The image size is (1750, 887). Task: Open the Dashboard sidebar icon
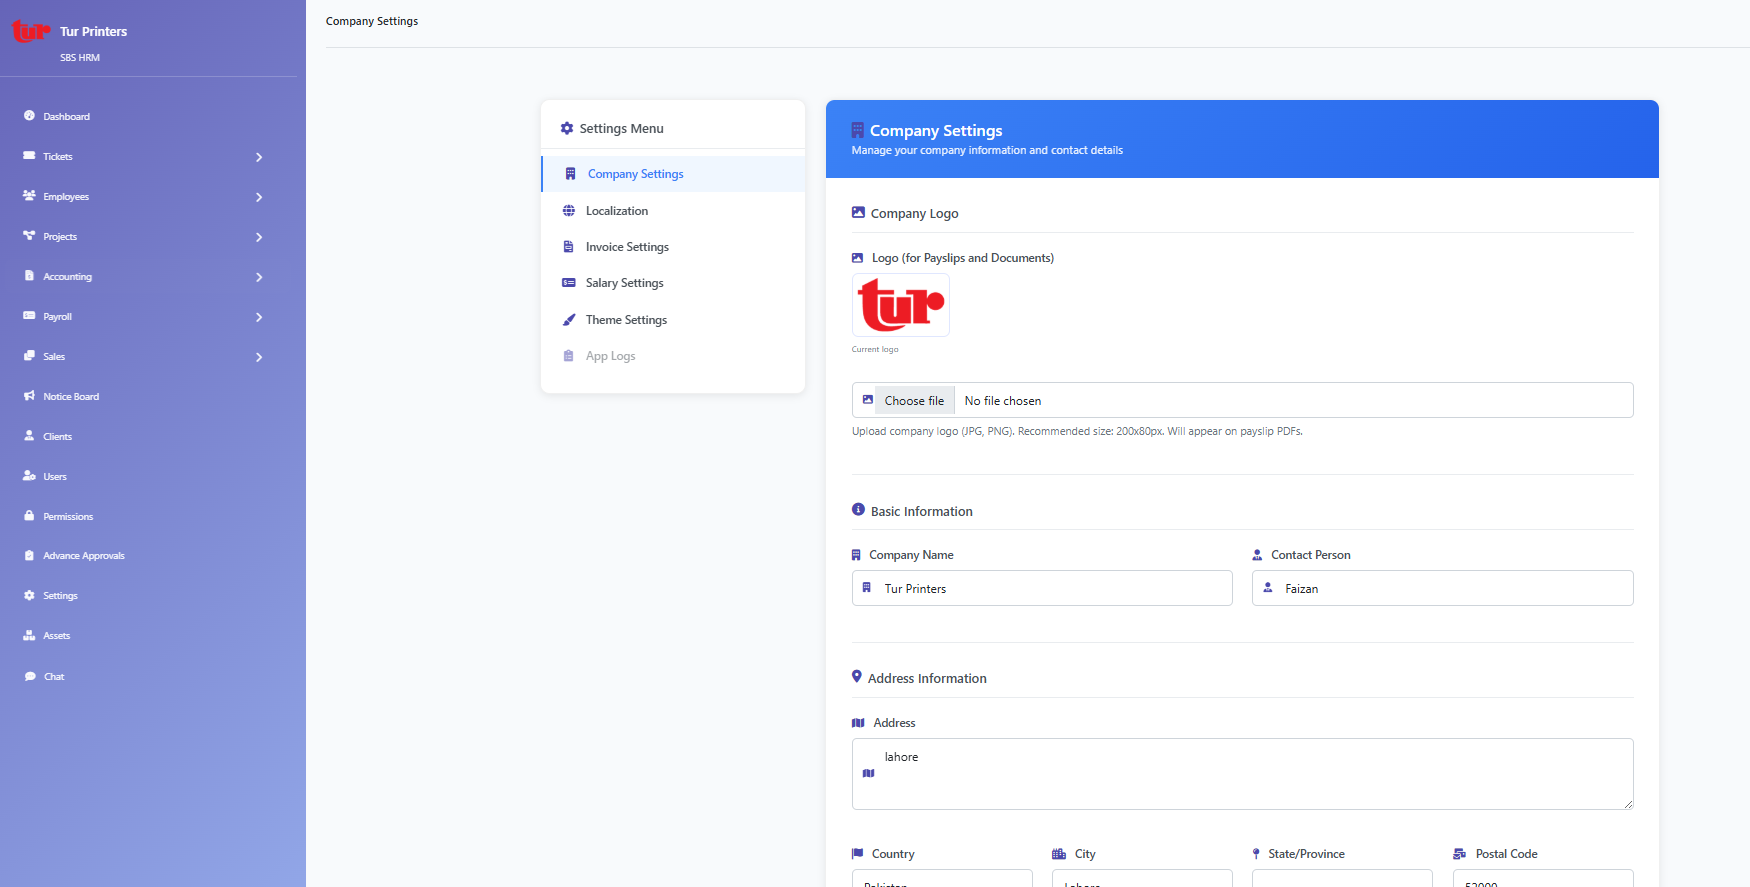click(29, 116)
